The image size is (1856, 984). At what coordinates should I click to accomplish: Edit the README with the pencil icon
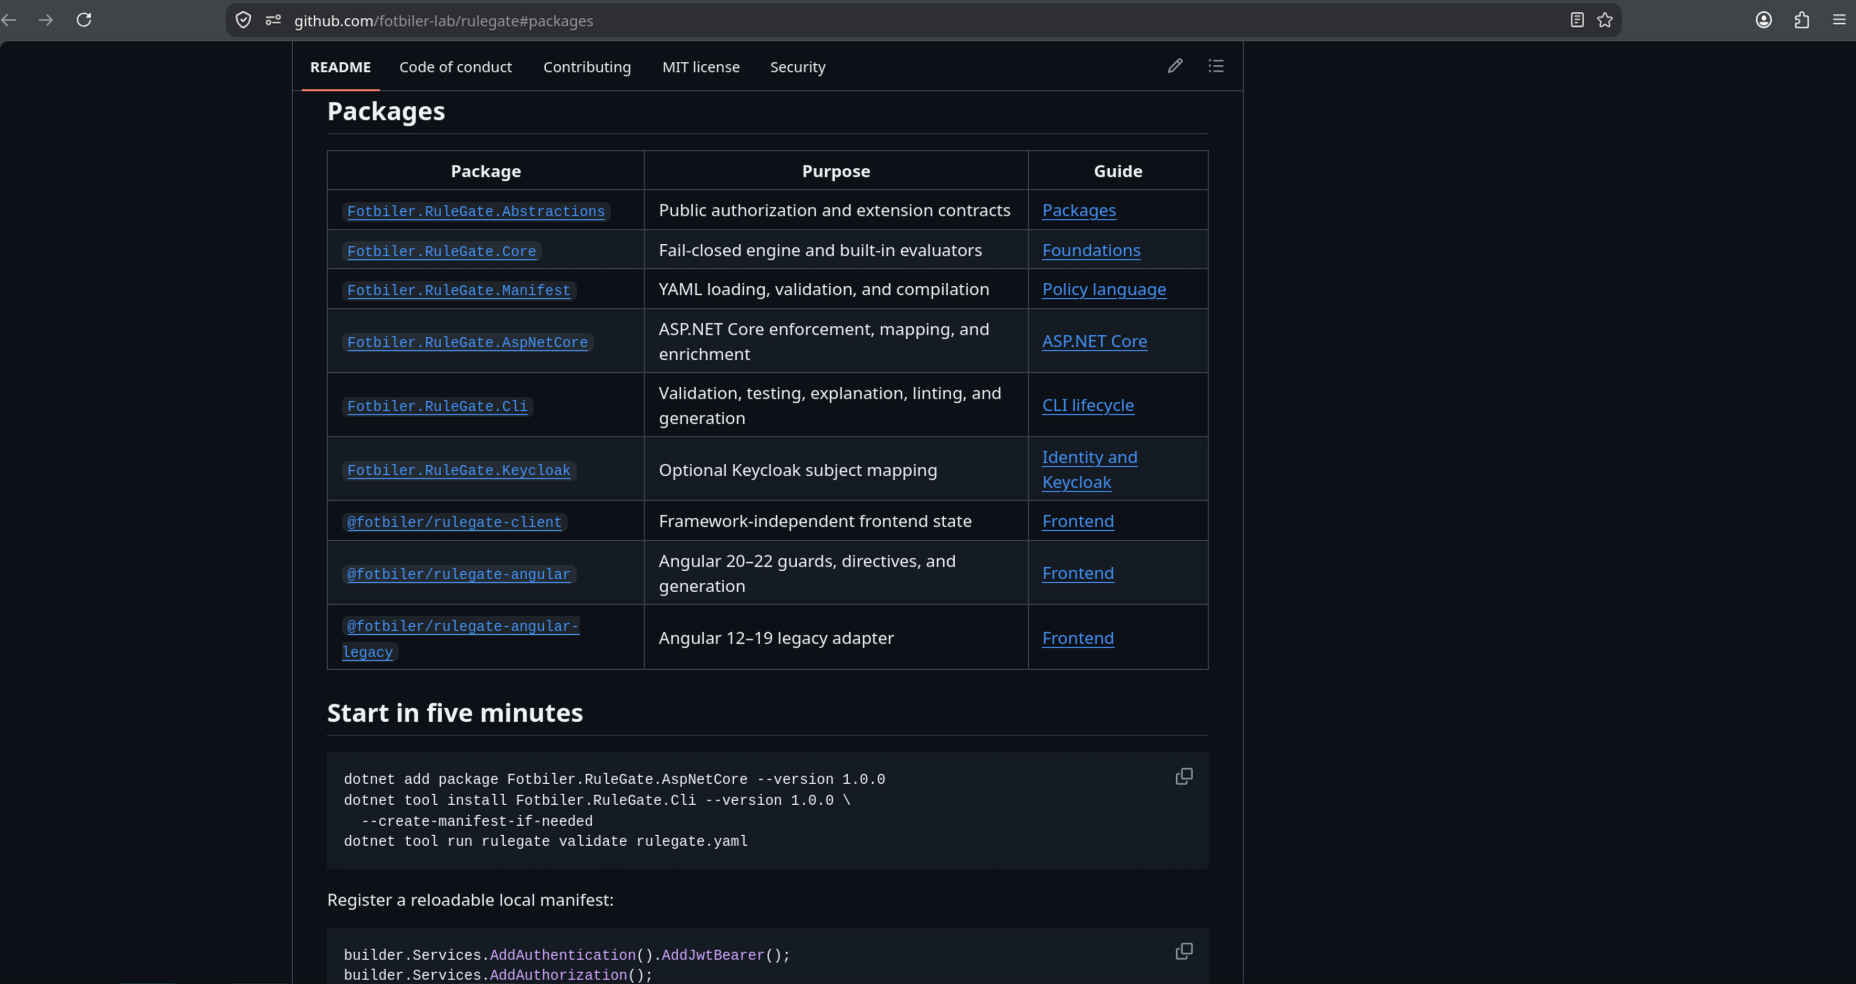tap(1175, 66)
